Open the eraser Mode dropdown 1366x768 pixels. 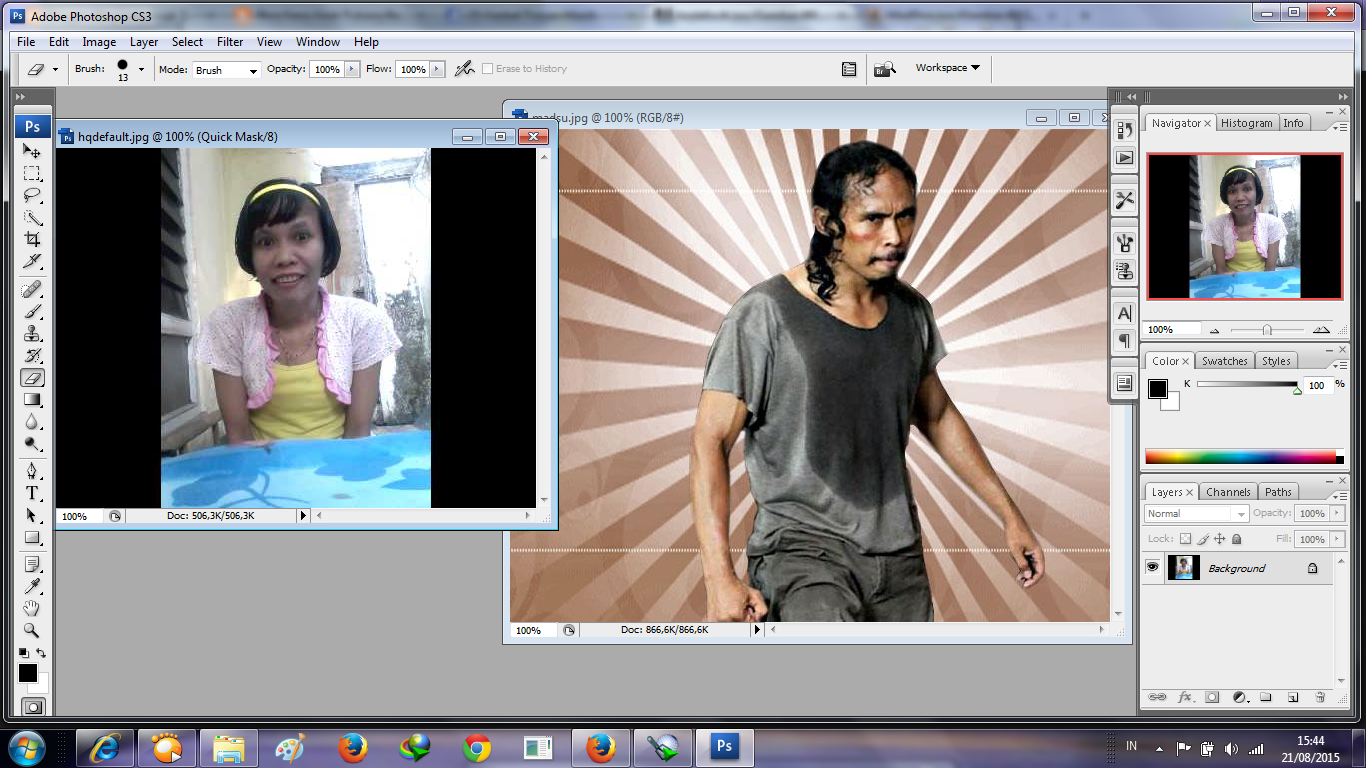click(x=227, y=70)
